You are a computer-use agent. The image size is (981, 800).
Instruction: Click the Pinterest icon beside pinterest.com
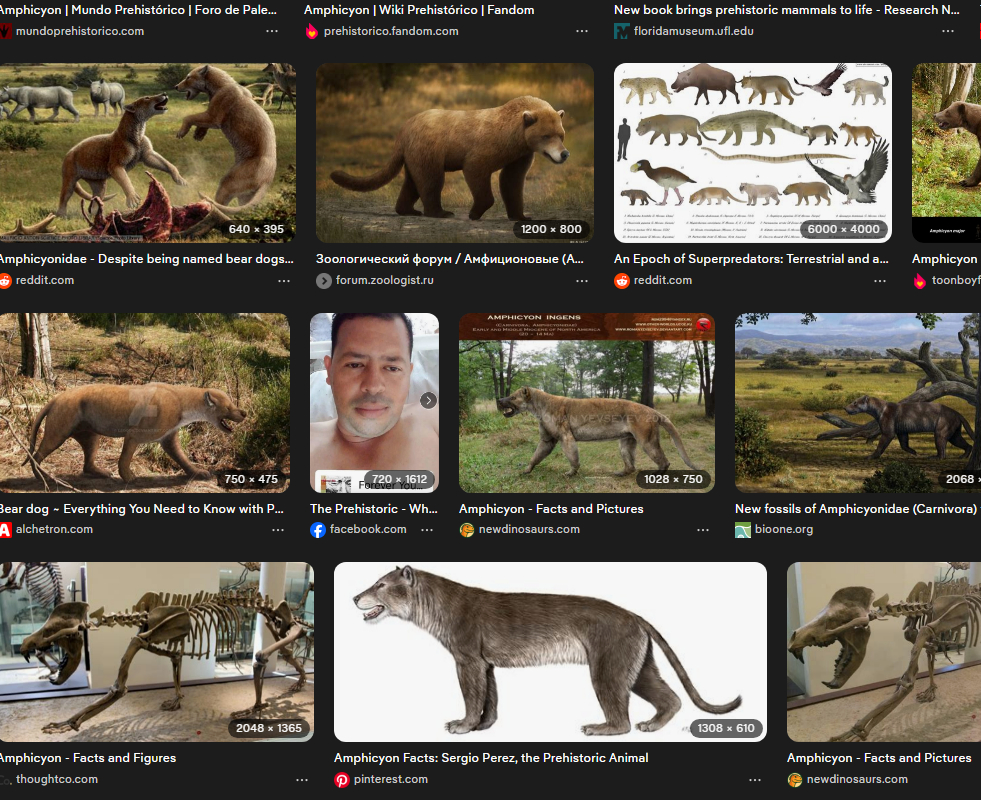(x=342, y=779)
